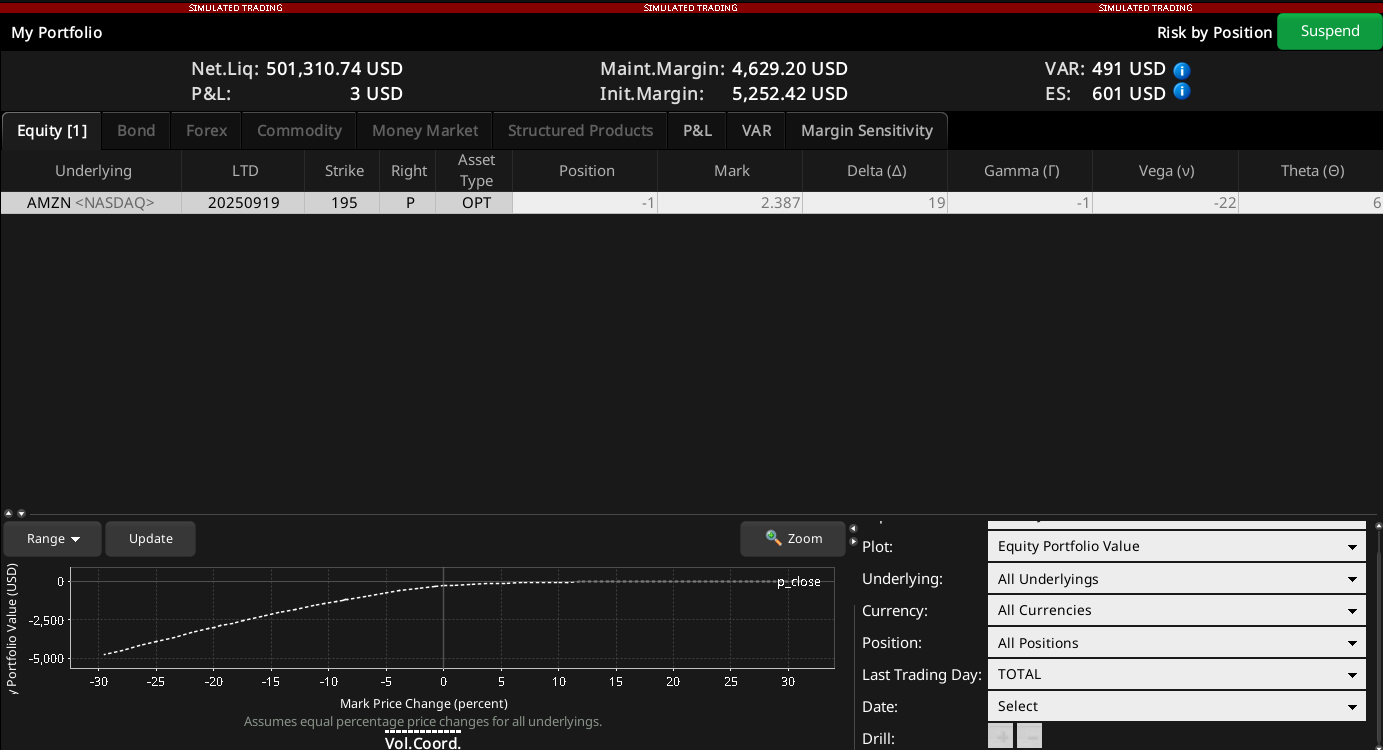
Task: Sort by Delta (Δ) column header
Action: [876, 171]
